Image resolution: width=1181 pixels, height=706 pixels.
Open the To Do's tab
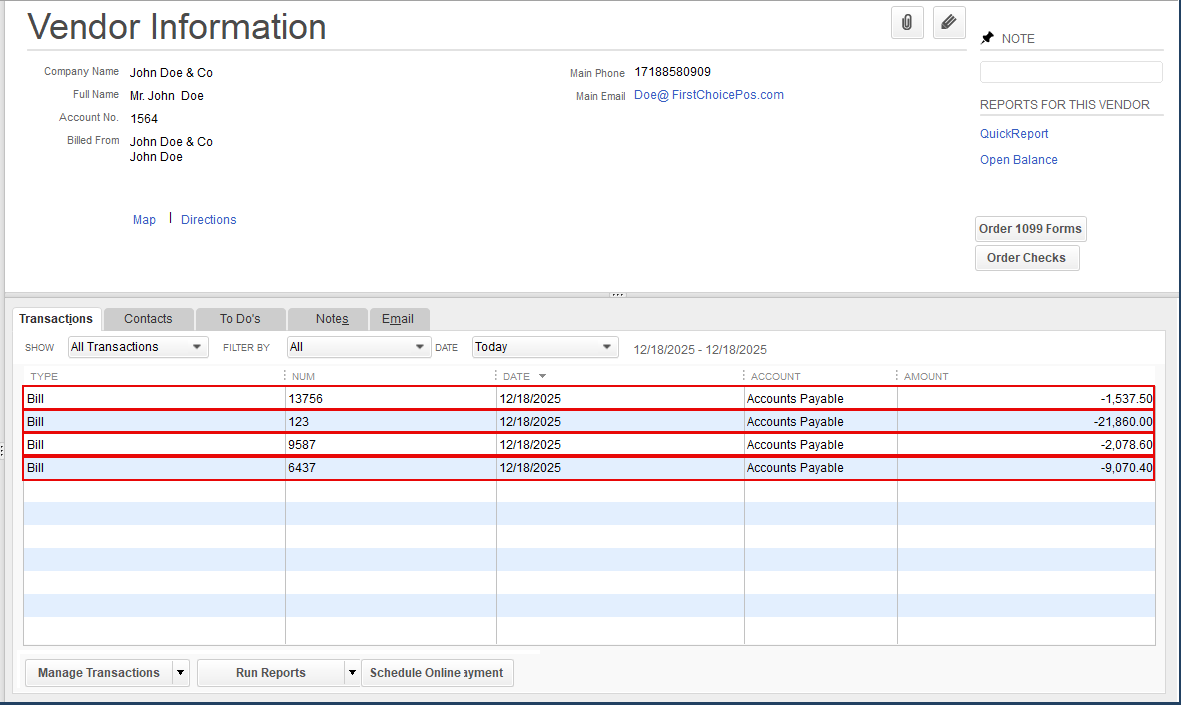click(x=240, y=319)
